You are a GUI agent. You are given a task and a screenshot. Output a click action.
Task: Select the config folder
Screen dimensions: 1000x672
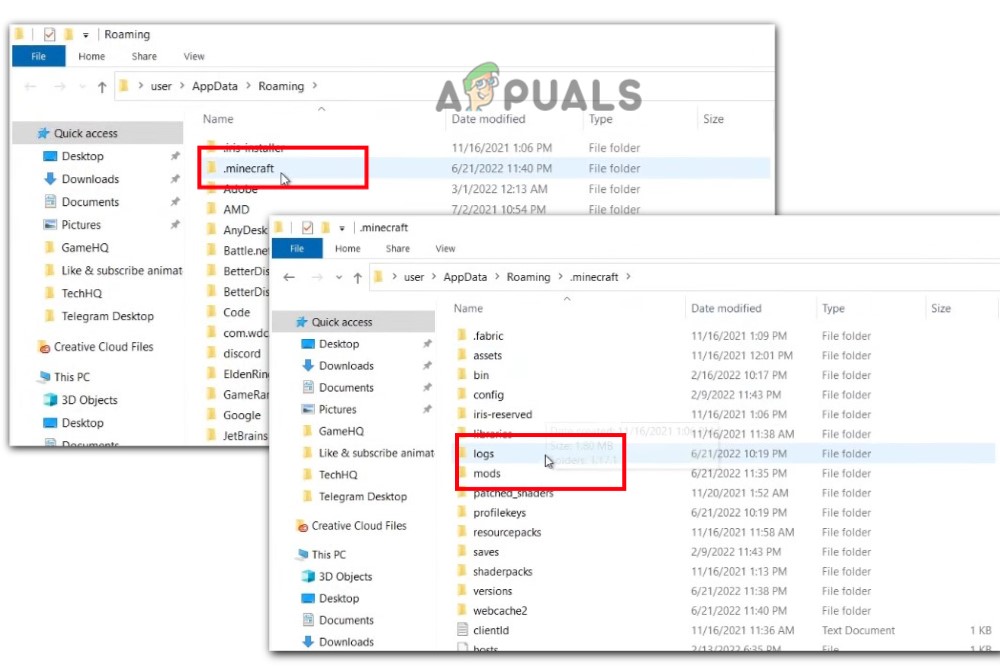coord(488,395)
